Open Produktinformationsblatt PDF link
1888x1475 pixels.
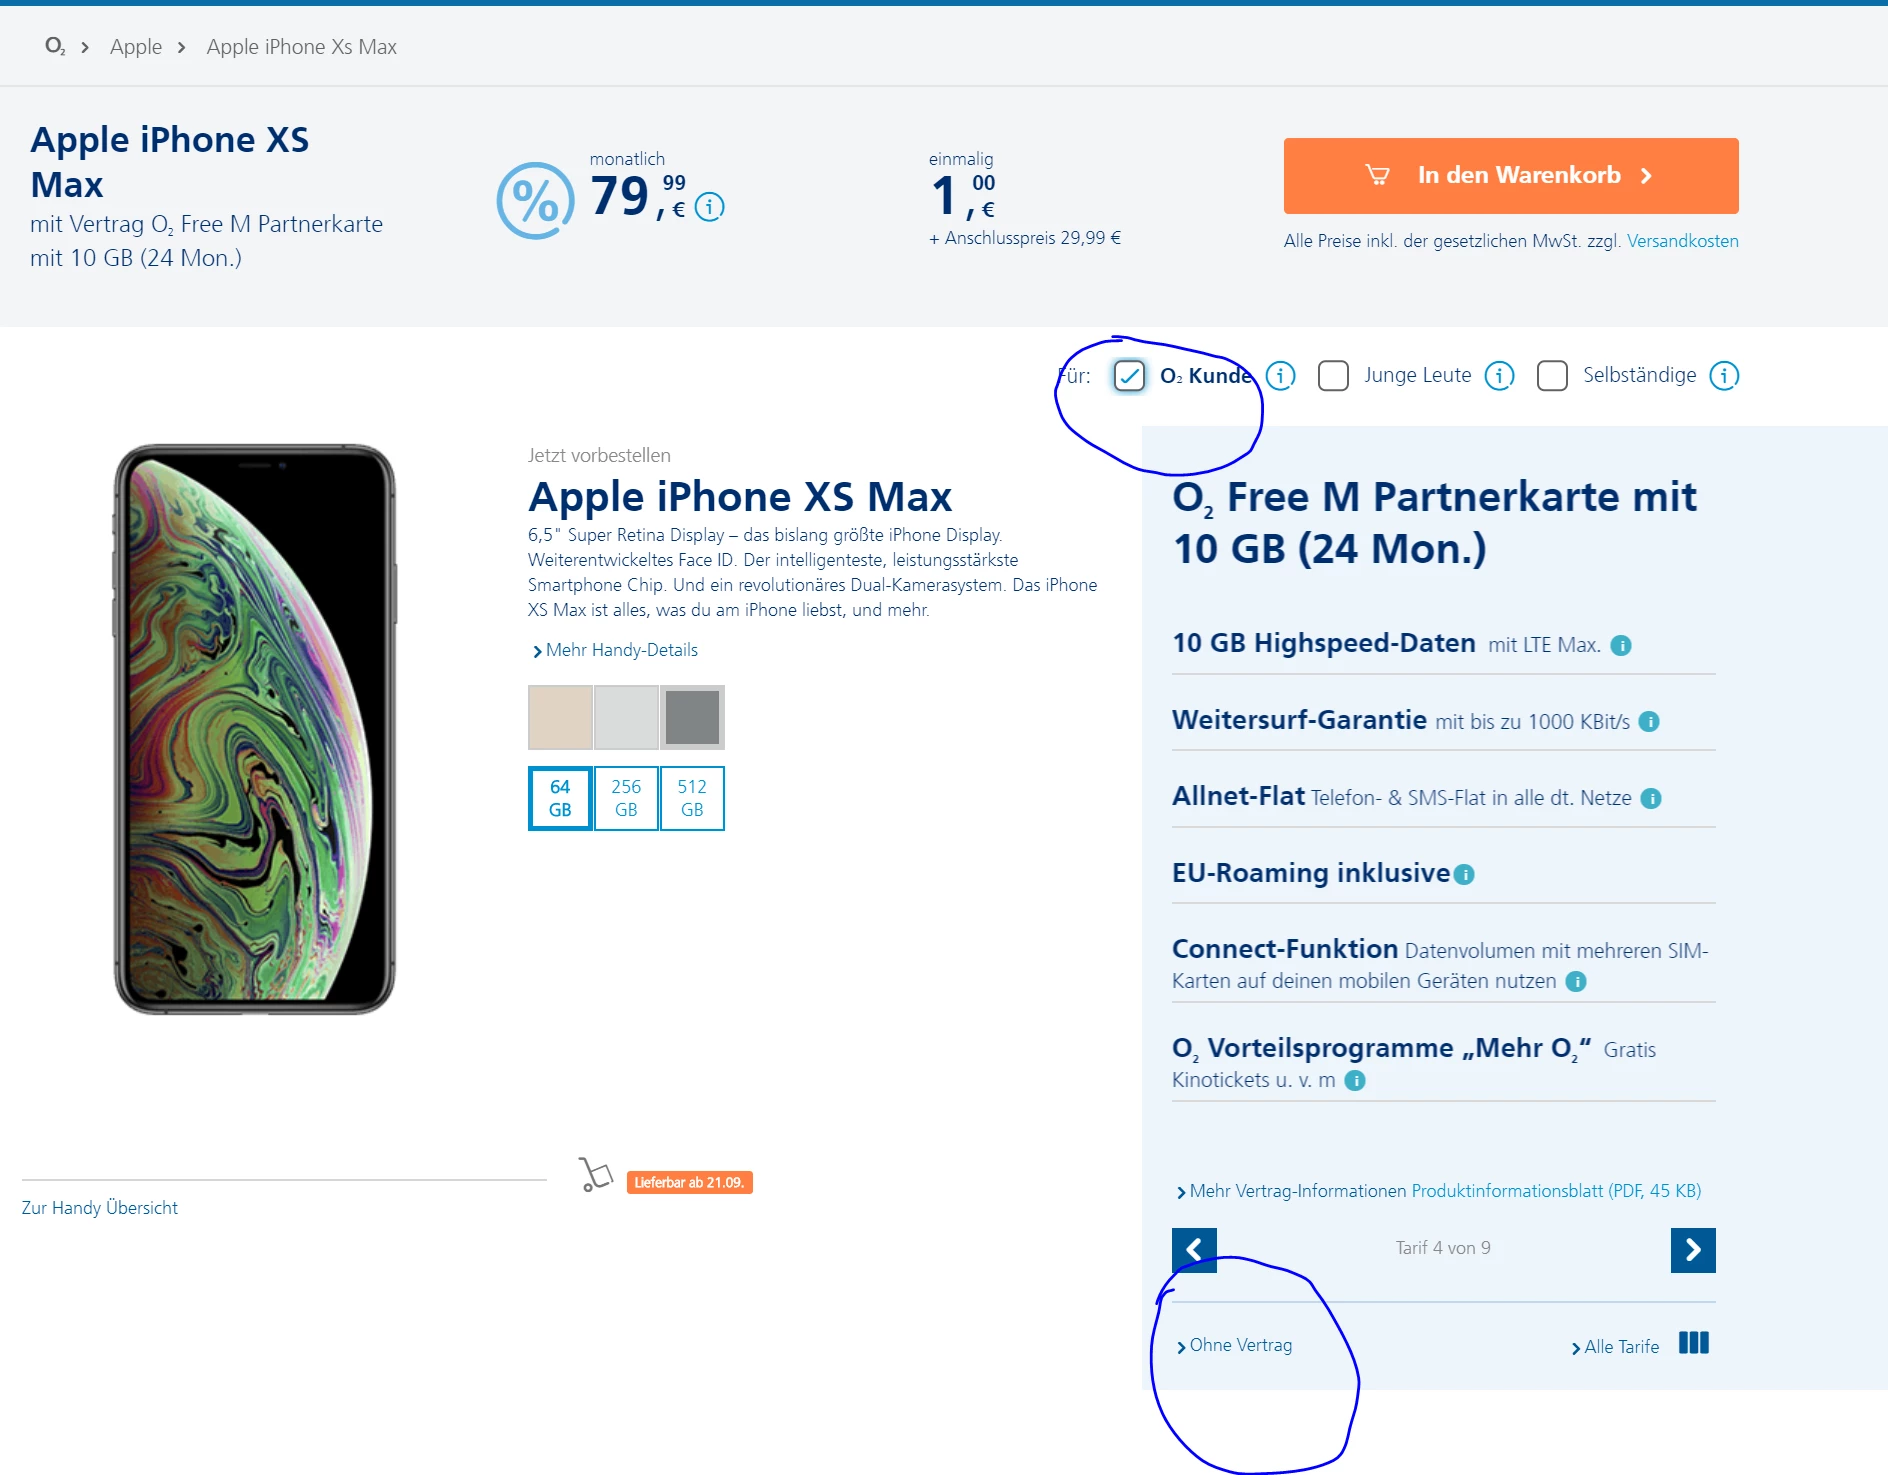pyautogui.click(x=1556, y=1191)
